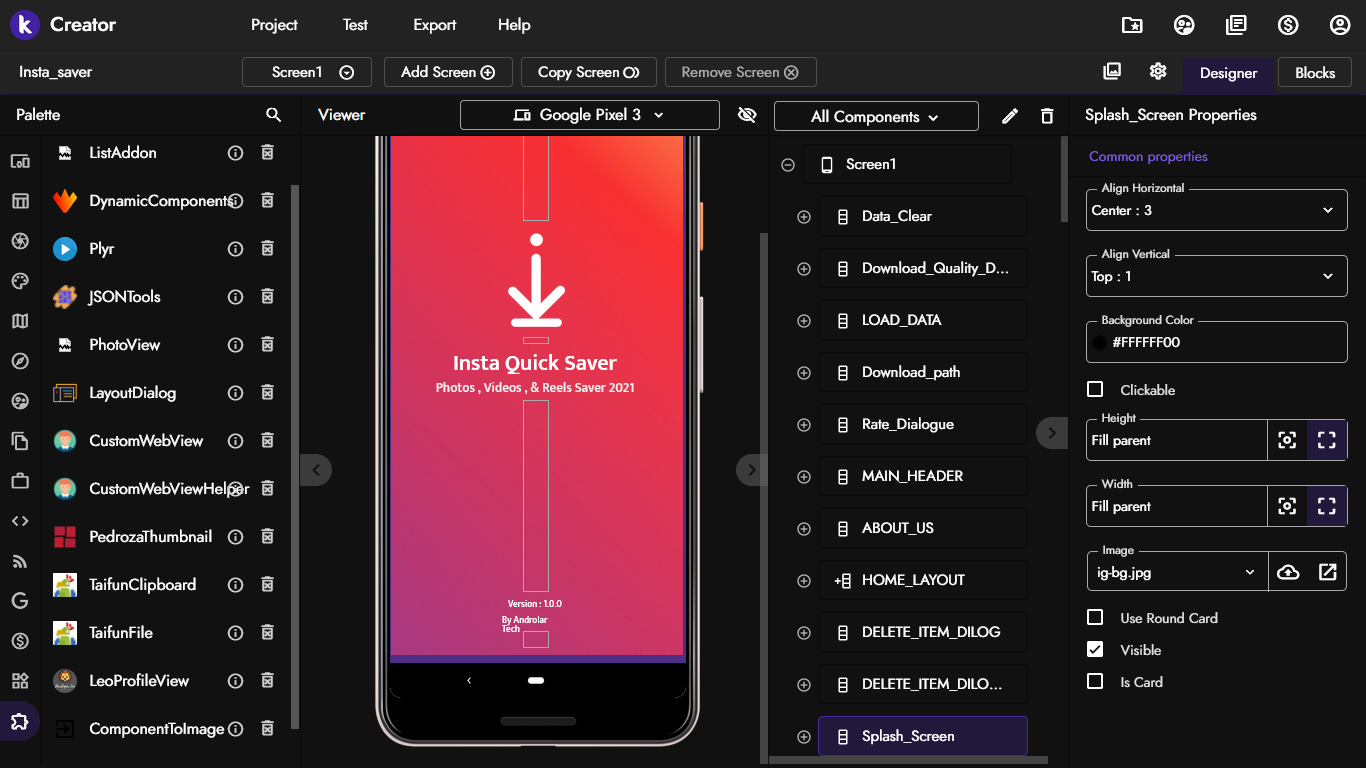Enable the Is Card checkbox

(1095, 681)
